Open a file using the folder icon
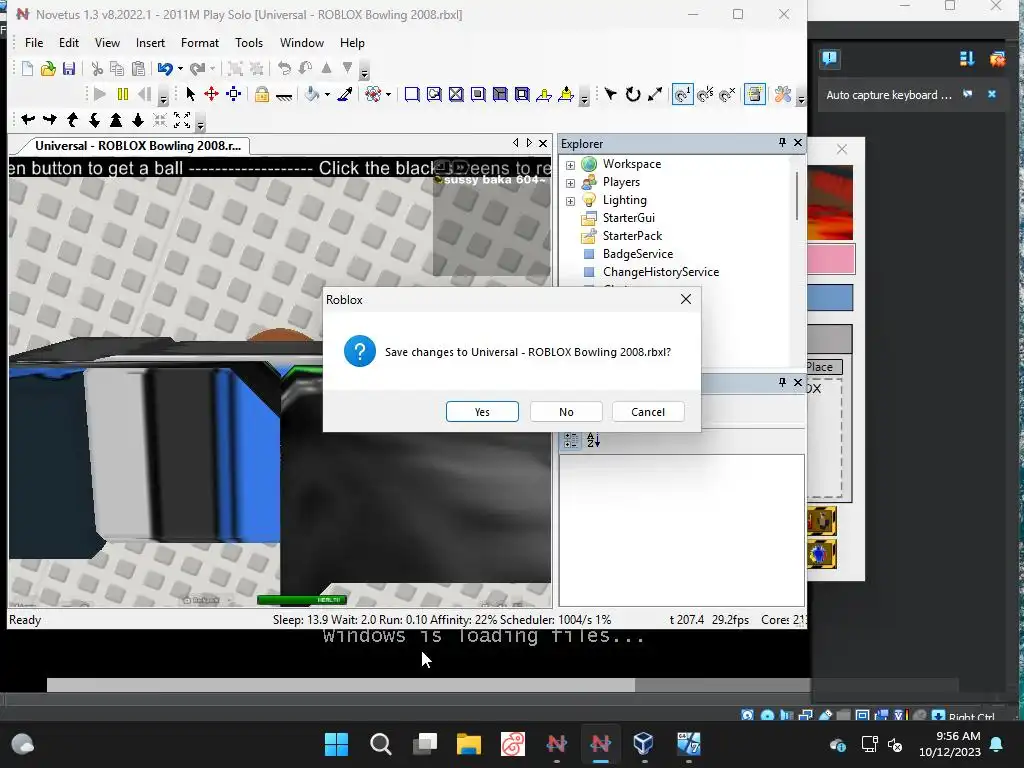The image size is (1024, 768). click(x=48, y=69)
